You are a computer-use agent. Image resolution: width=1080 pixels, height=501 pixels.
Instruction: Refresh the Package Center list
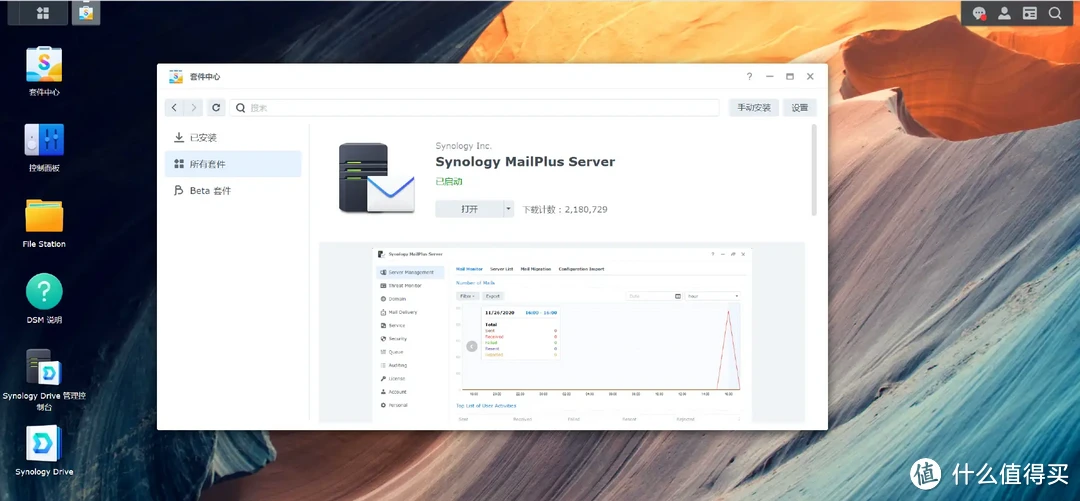pos(217,107)
